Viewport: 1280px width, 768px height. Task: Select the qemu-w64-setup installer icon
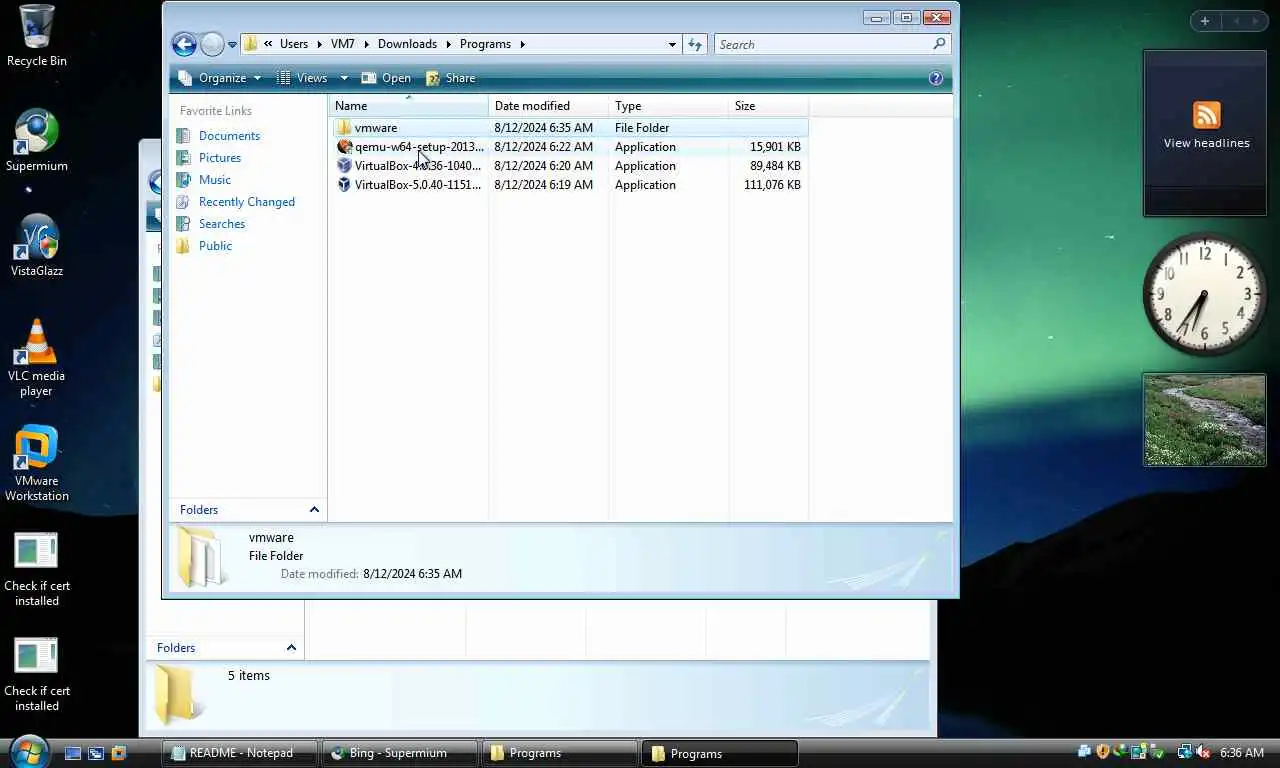344,147
